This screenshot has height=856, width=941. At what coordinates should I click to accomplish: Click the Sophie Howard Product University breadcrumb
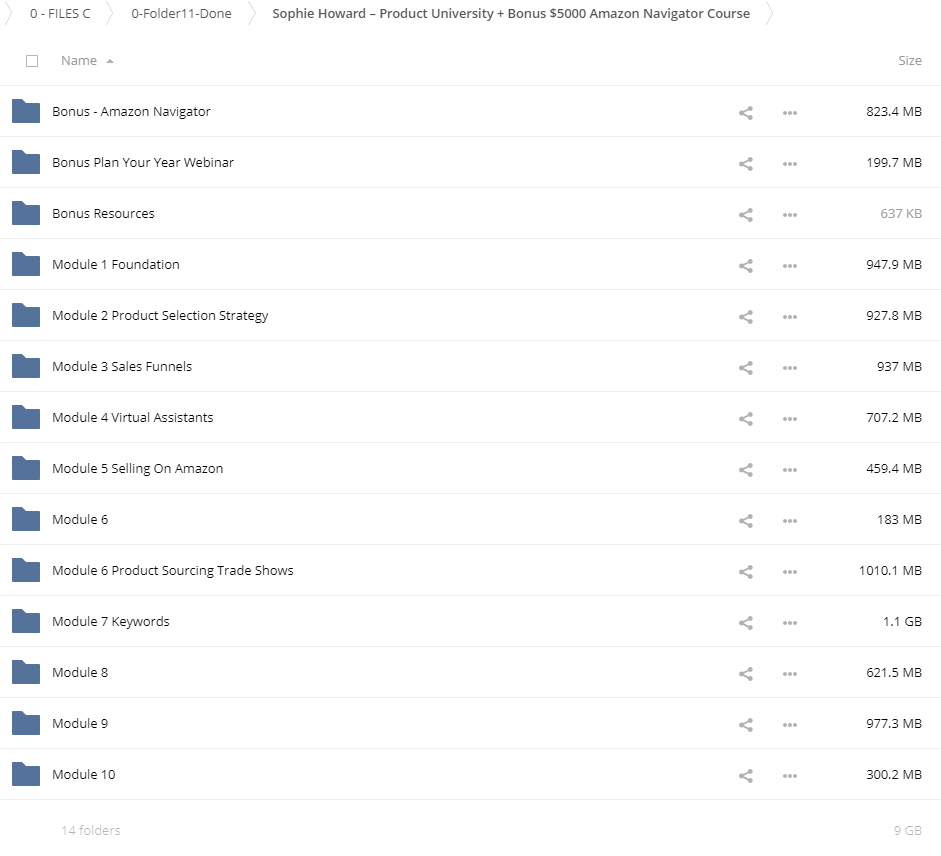click(510, 14)
